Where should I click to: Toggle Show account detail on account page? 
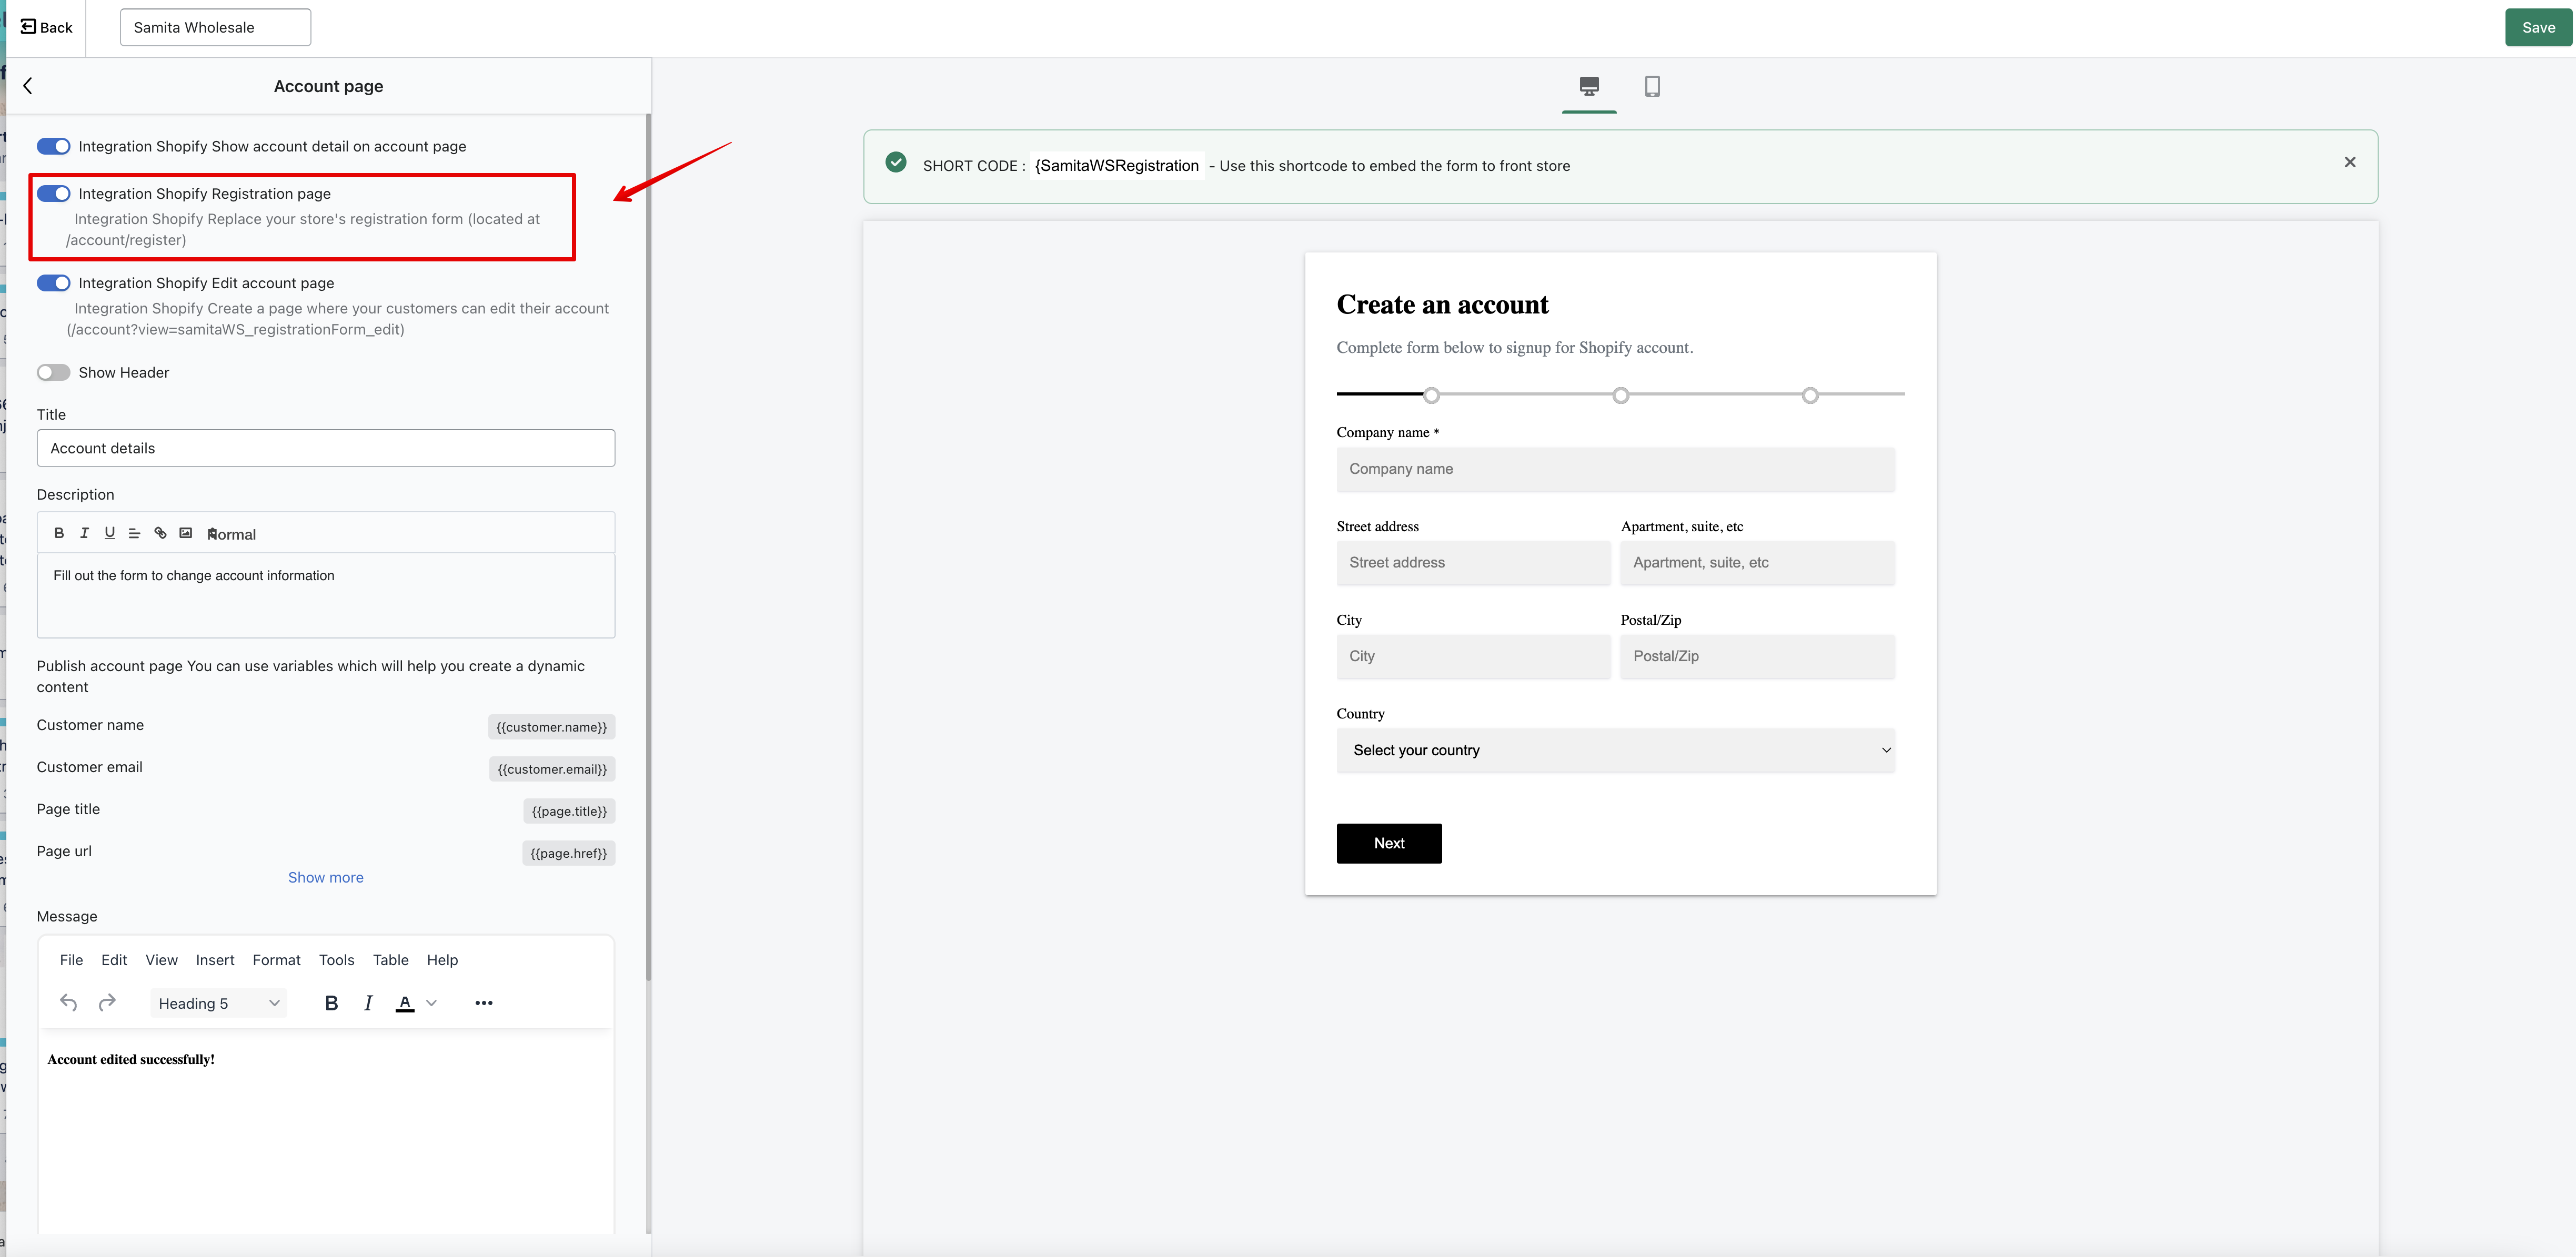[54, 146]
